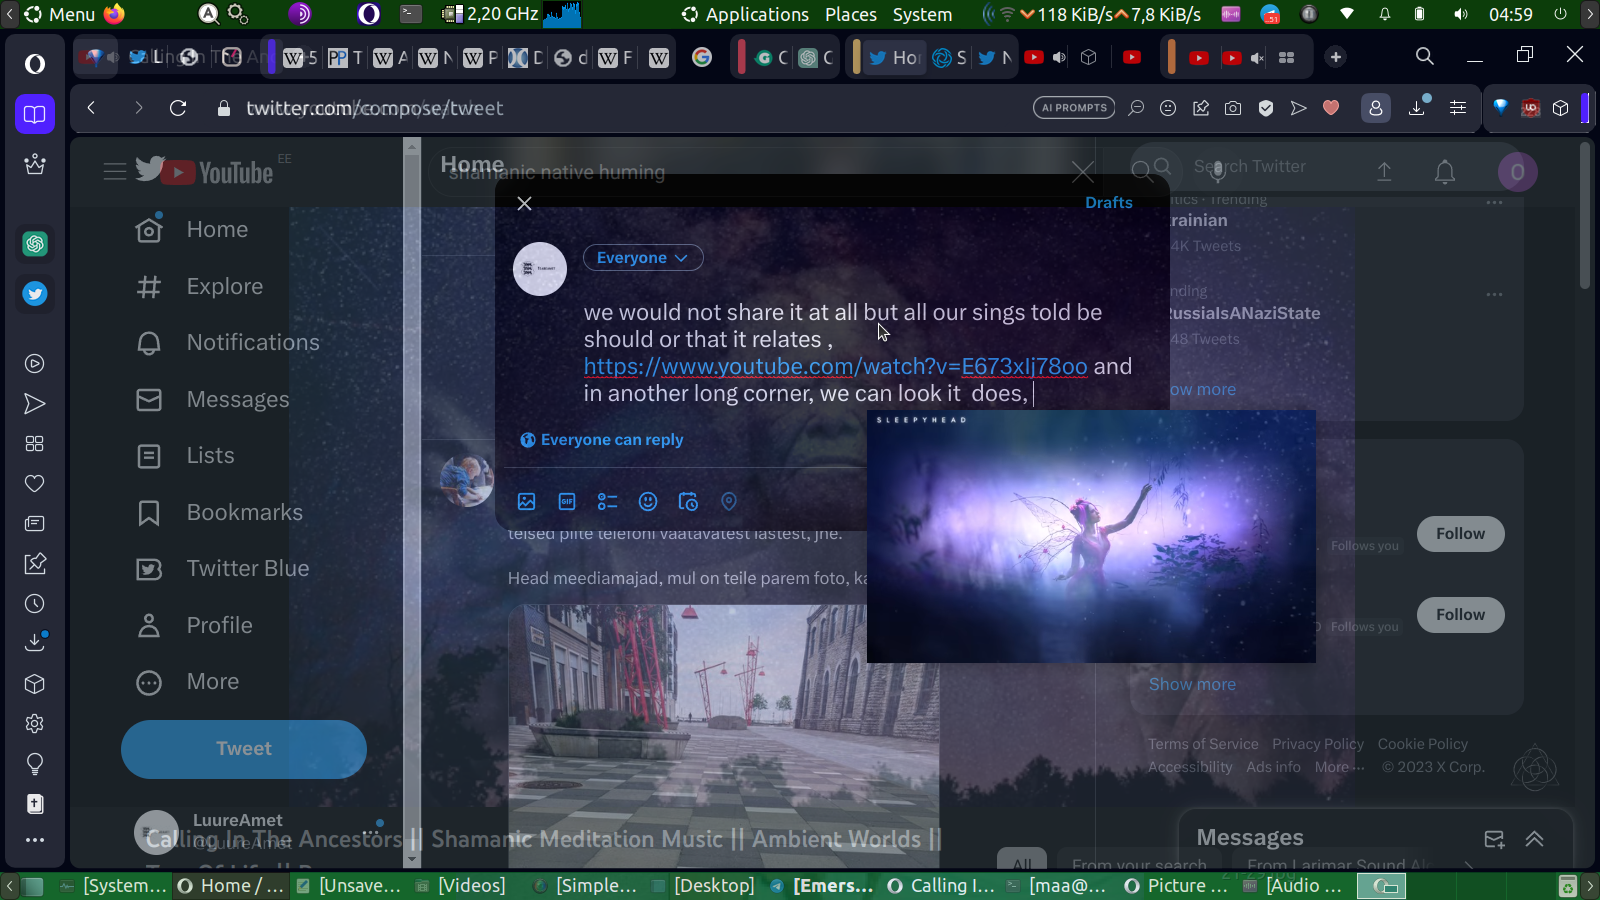Switch to the Google browser tab
Image resolution: width=1600 pixels, height=900 pixels.
click(x=702, y=57)
